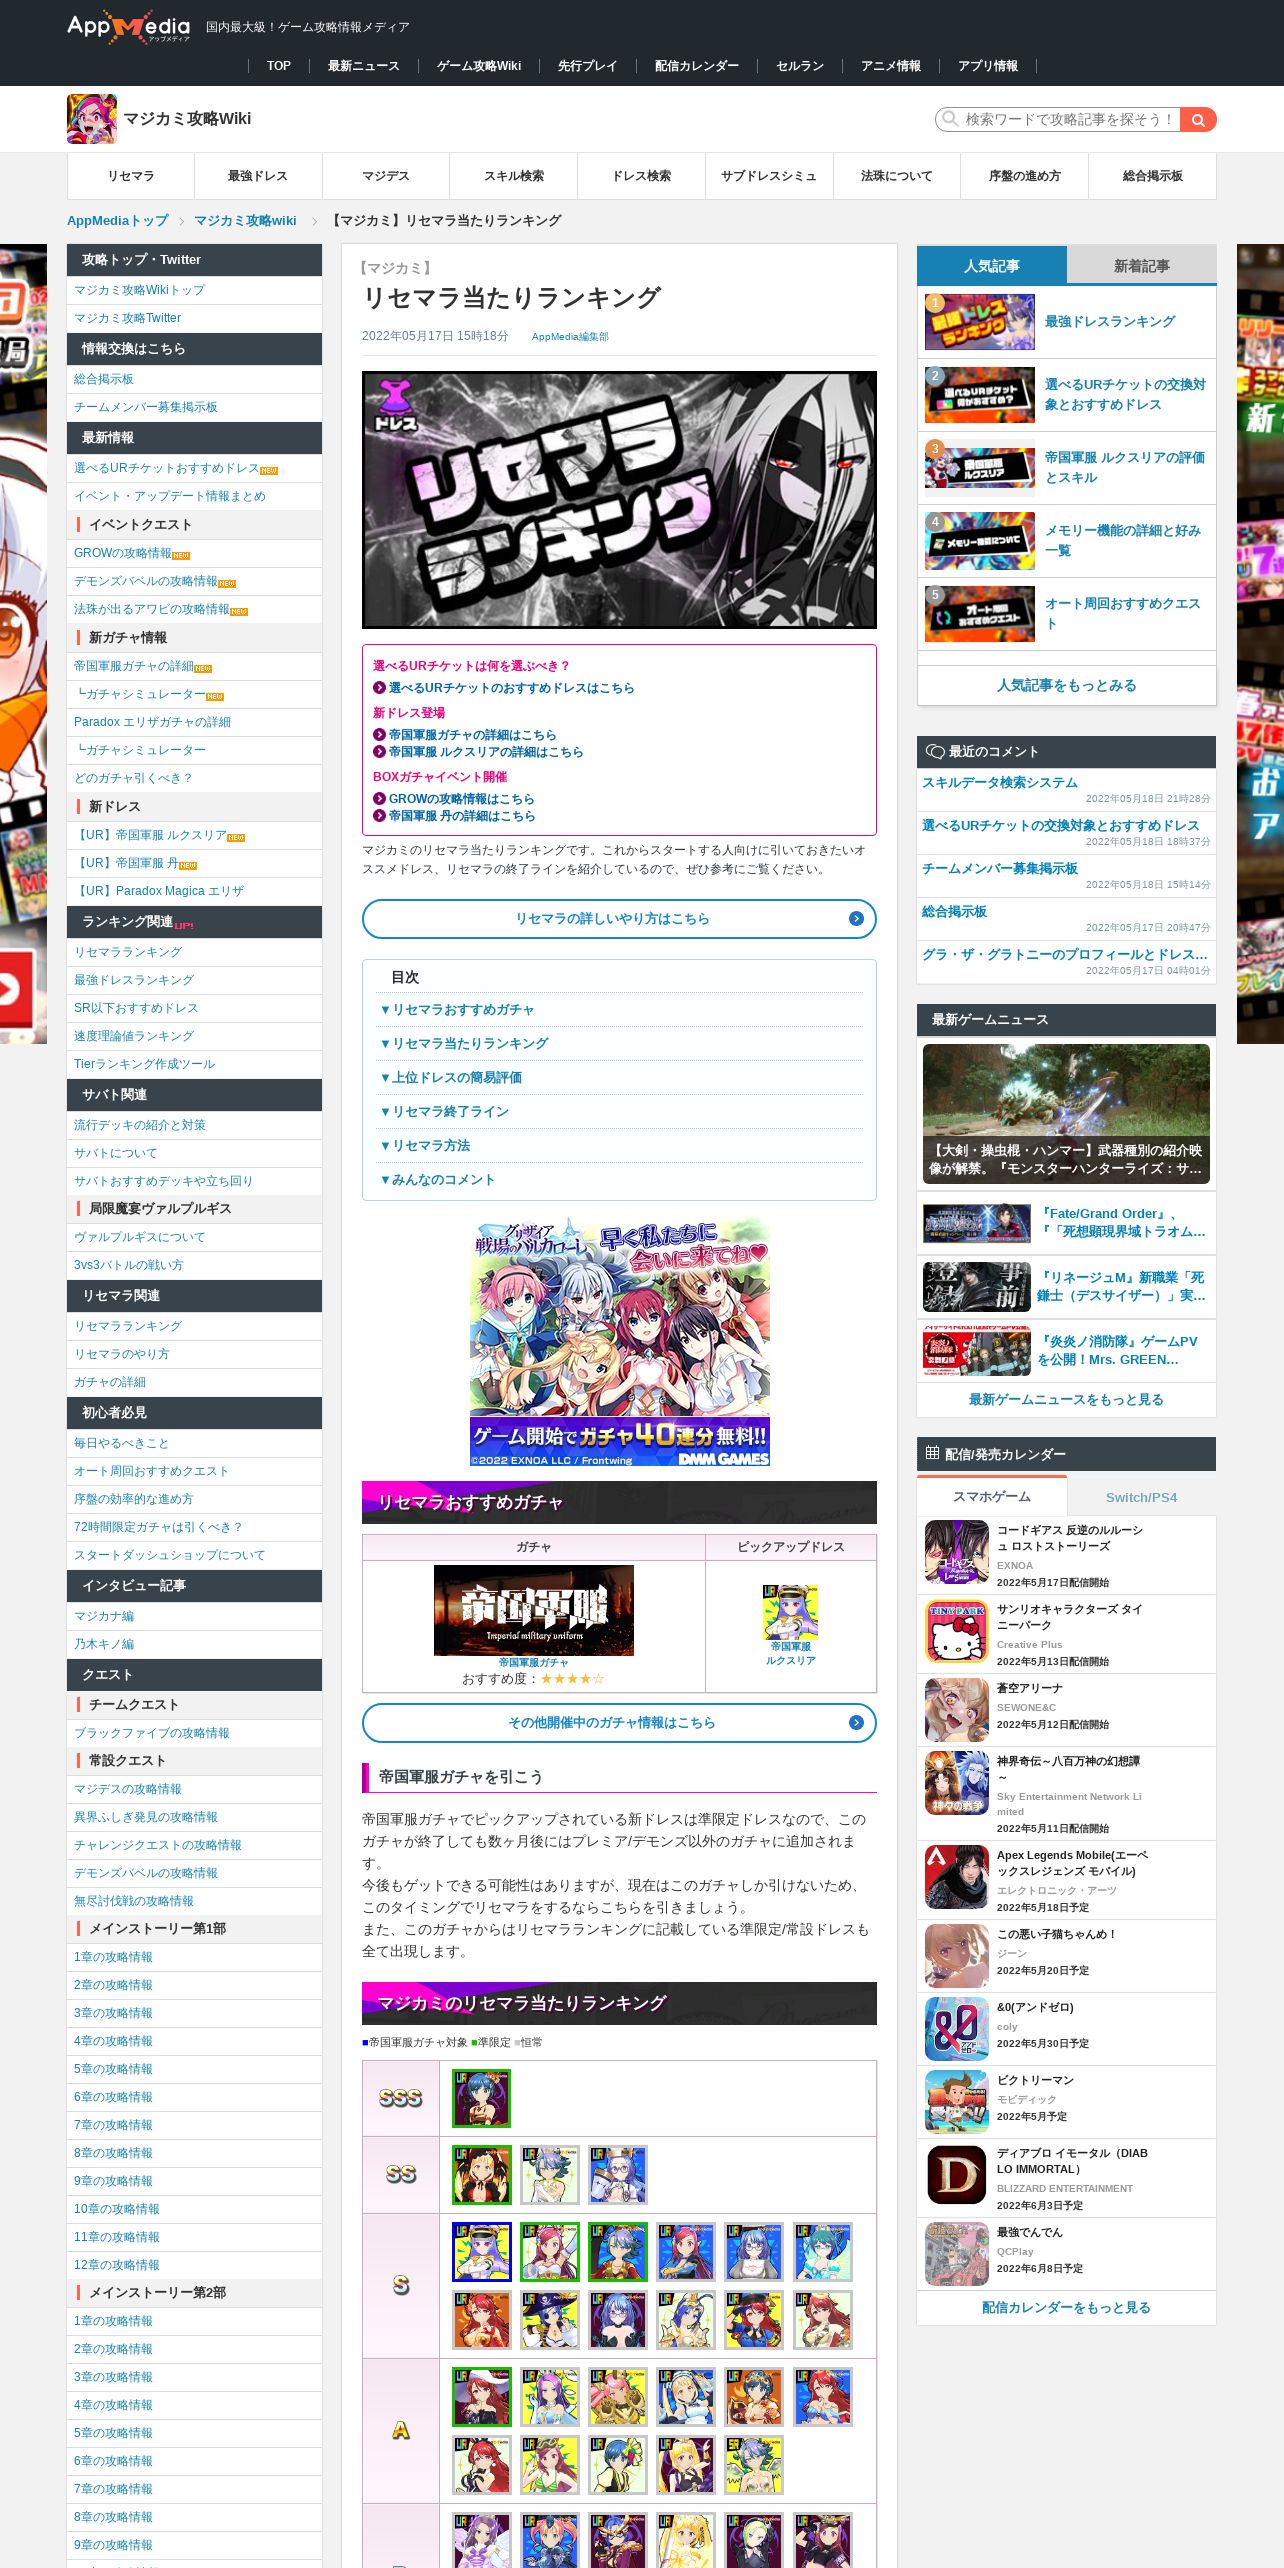Open 最強でんでん app icon
Viewport: 1284px width, 2568px height.
pyautogui.click(x=957, y=2254)
